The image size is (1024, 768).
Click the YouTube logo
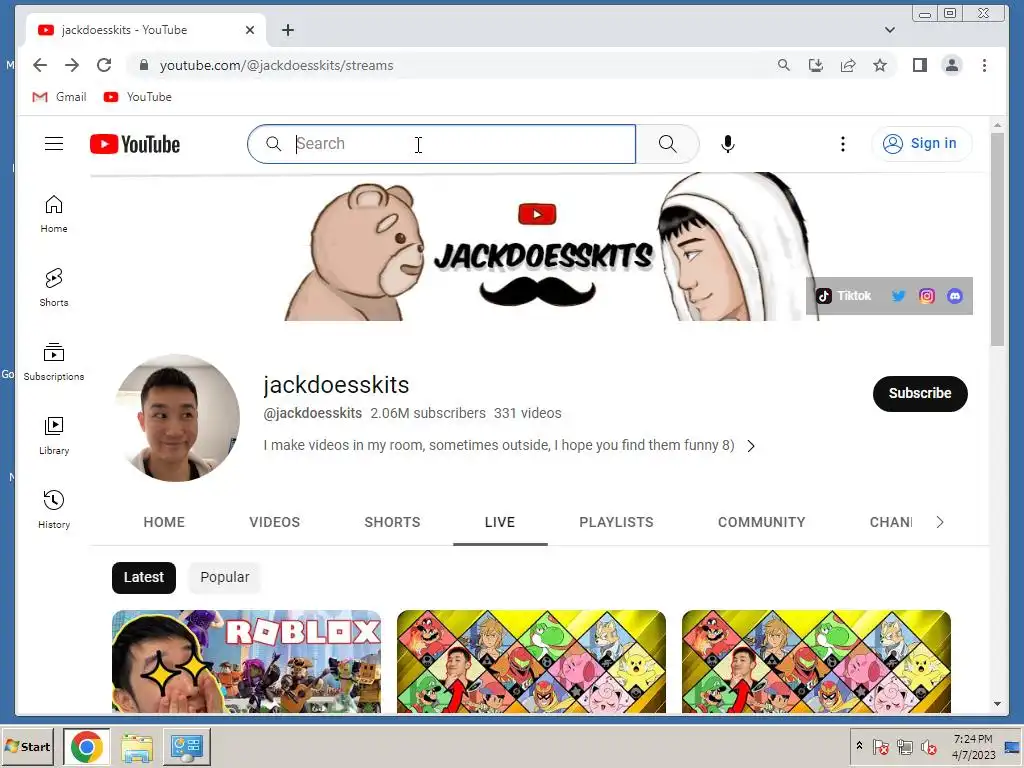135,144
